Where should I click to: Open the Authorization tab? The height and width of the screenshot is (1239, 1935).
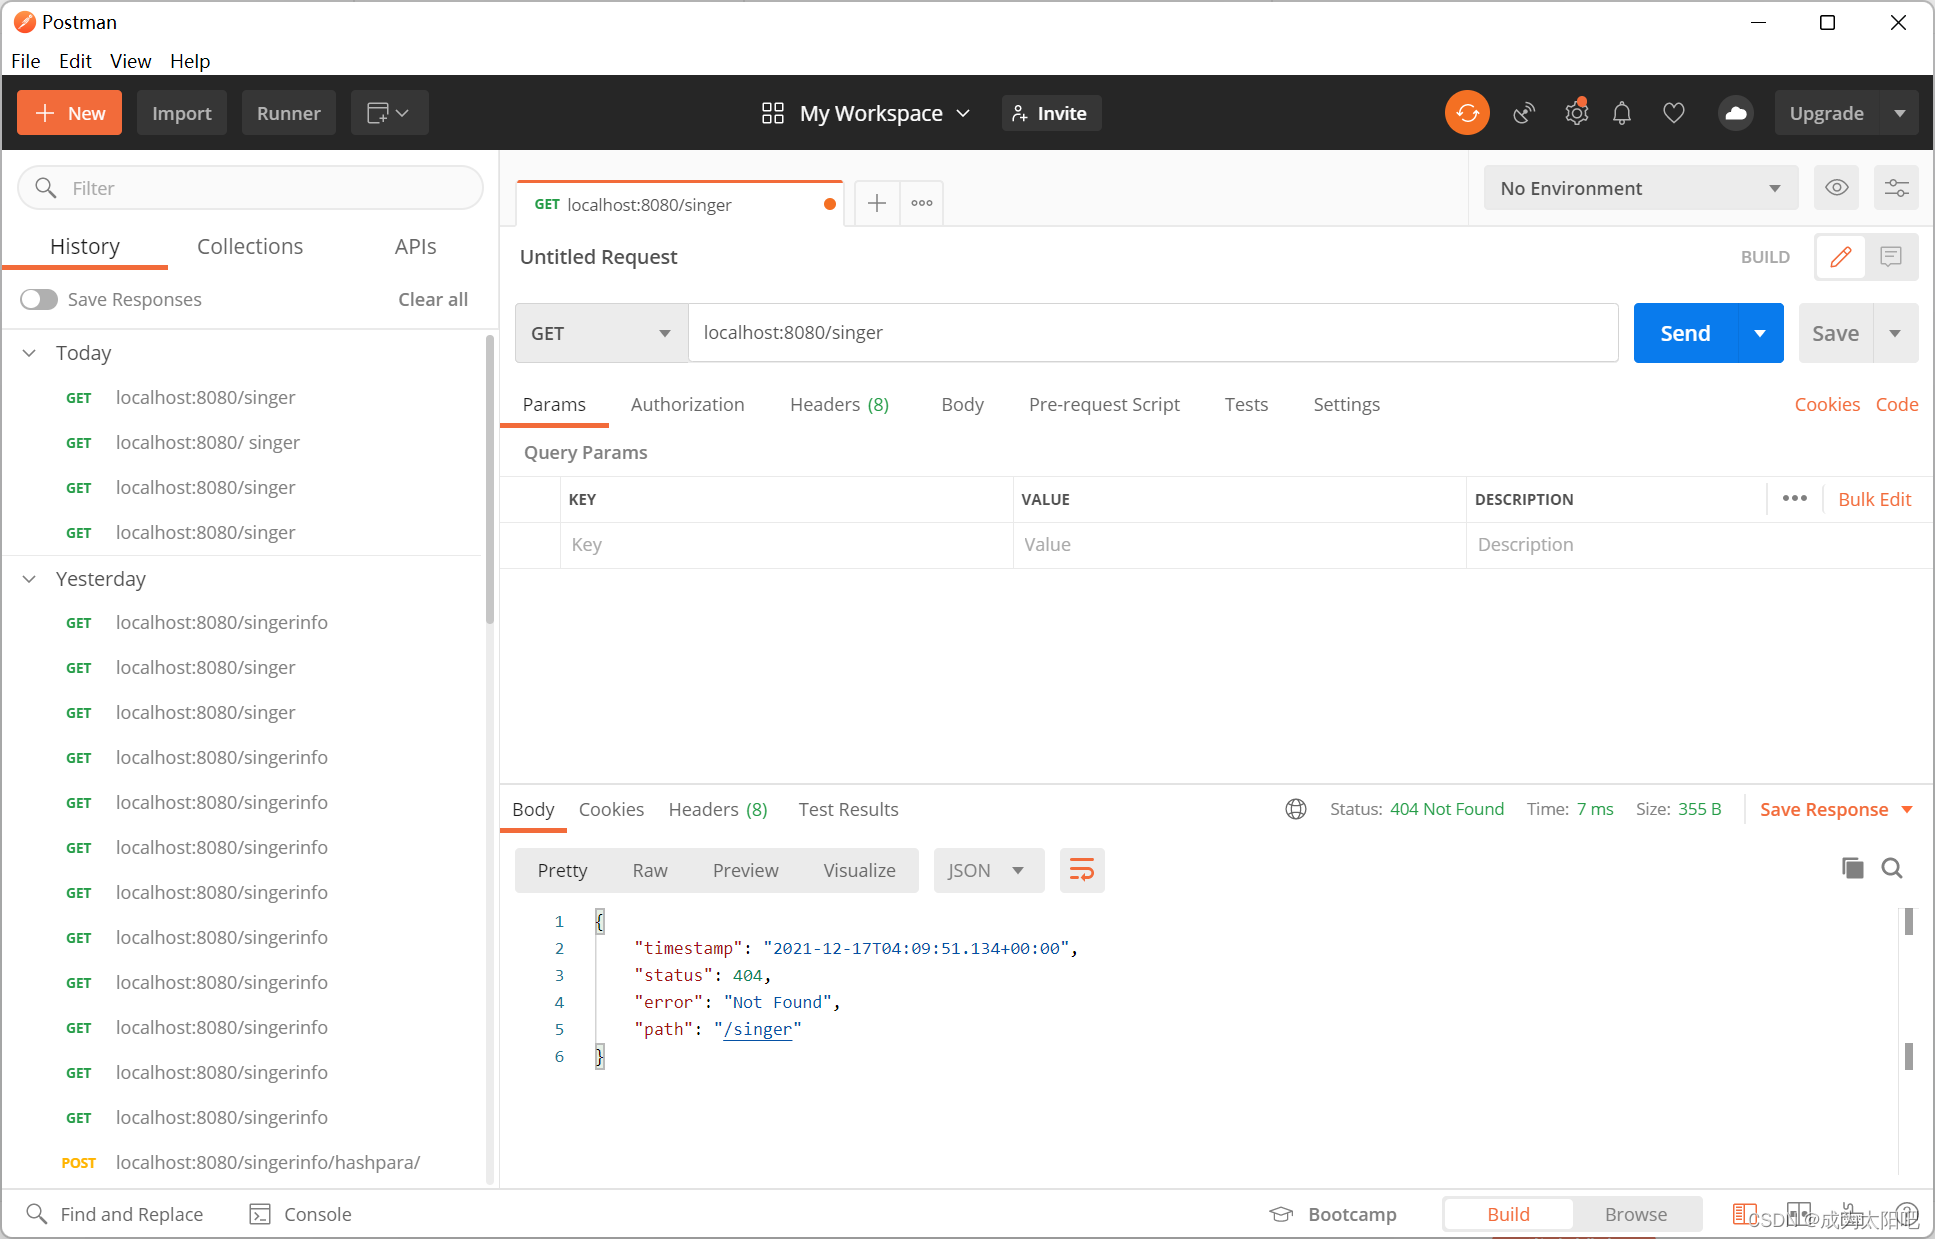[x=687, y=404]
